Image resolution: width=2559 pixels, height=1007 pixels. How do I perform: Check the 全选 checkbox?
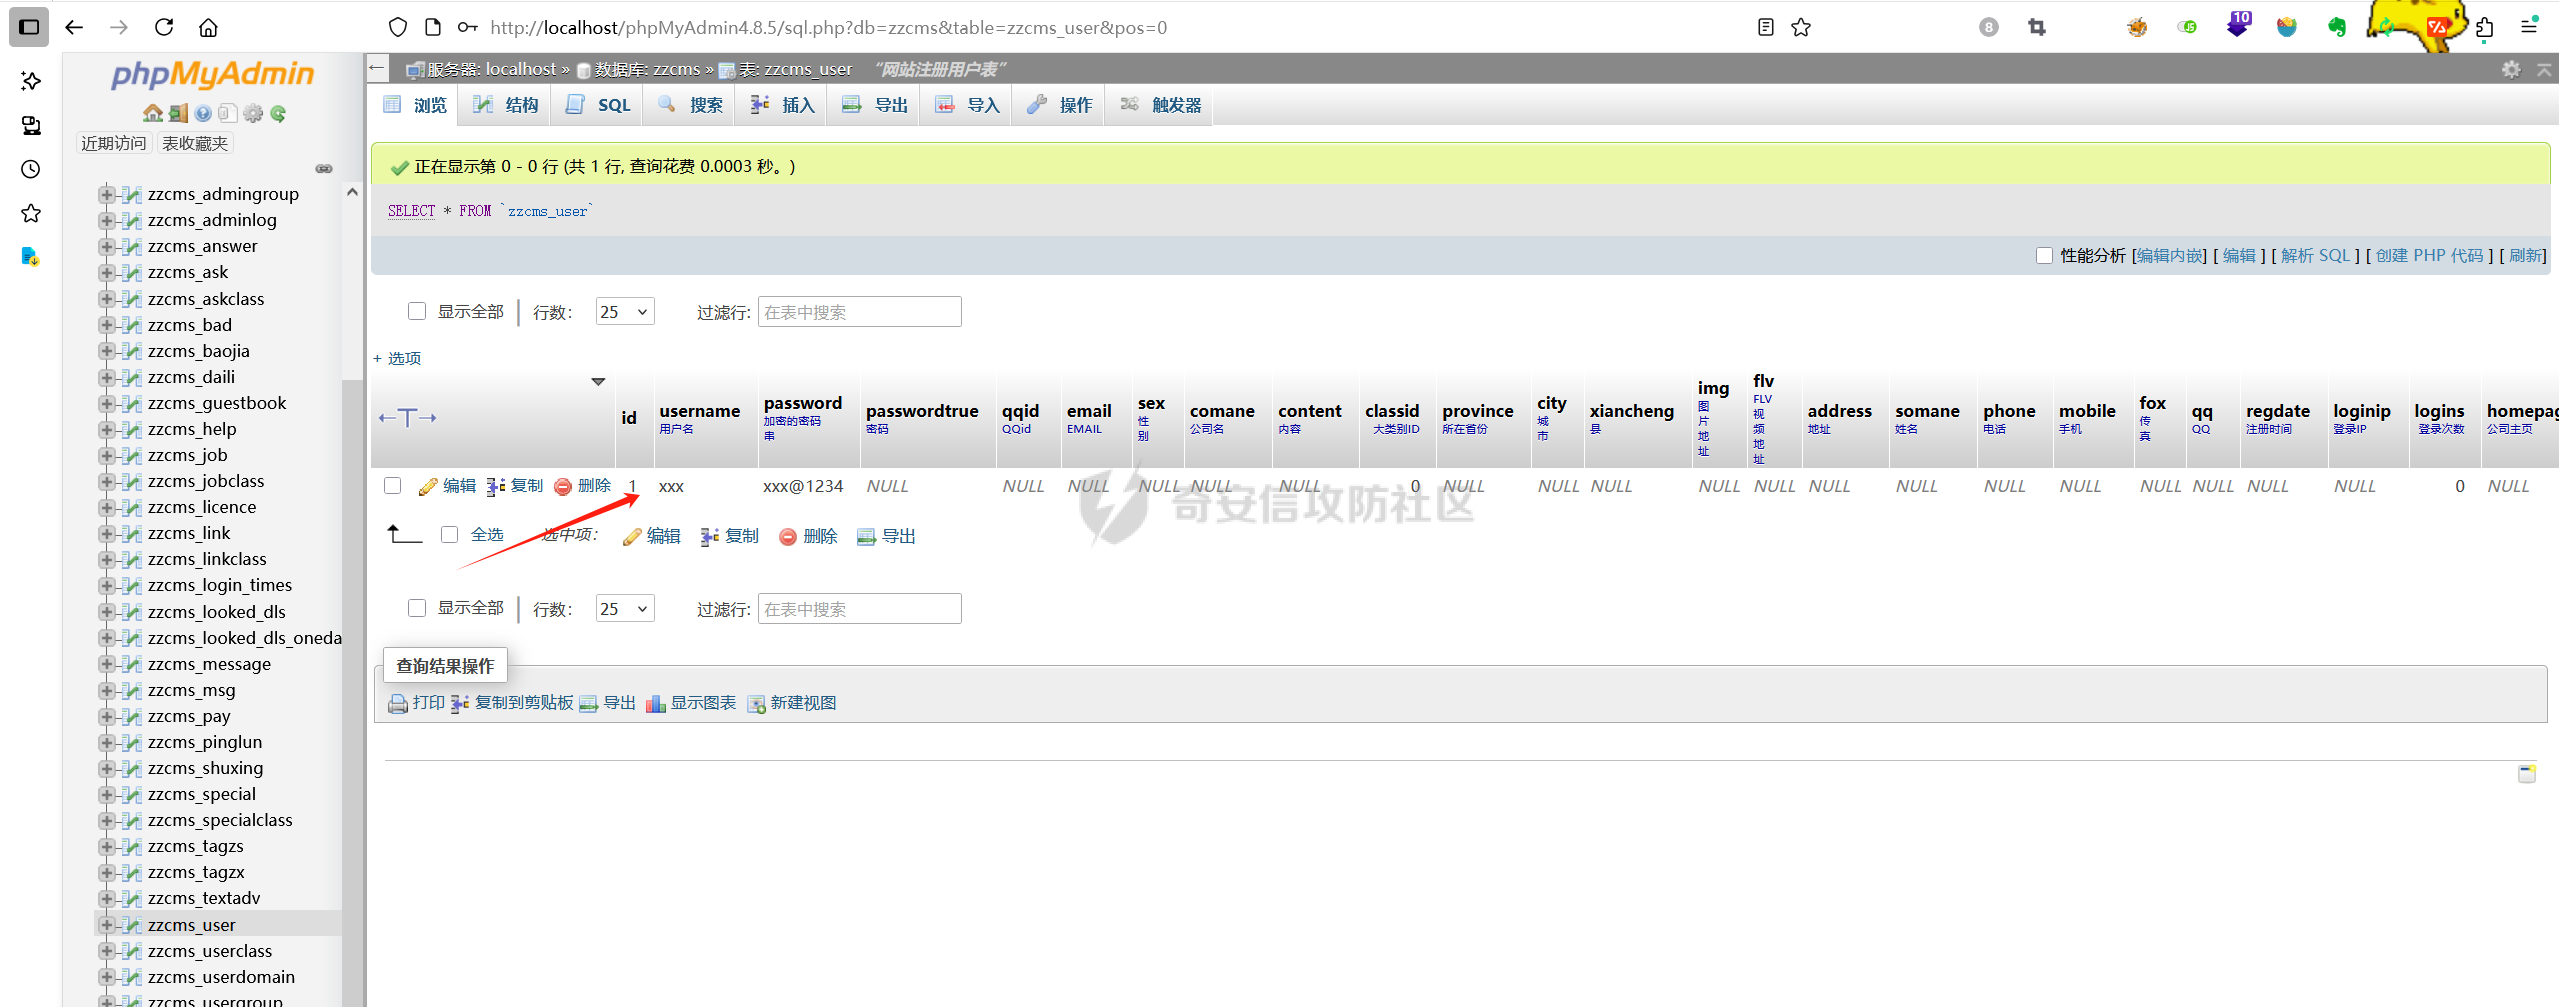click(x=450, y=535)
